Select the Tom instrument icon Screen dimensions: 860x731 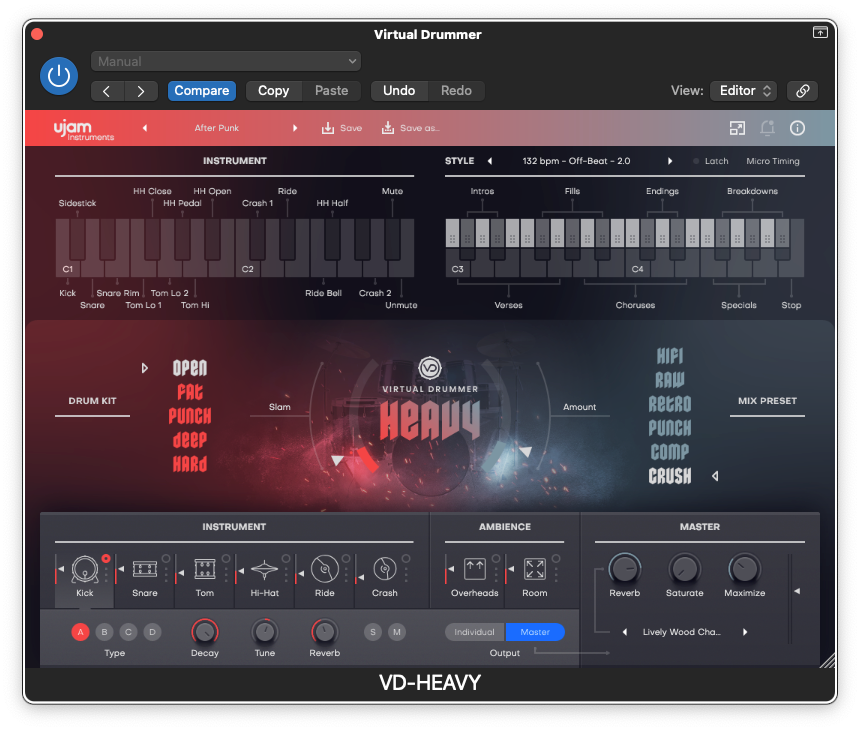pyautogui.click(x=205, y=569)
